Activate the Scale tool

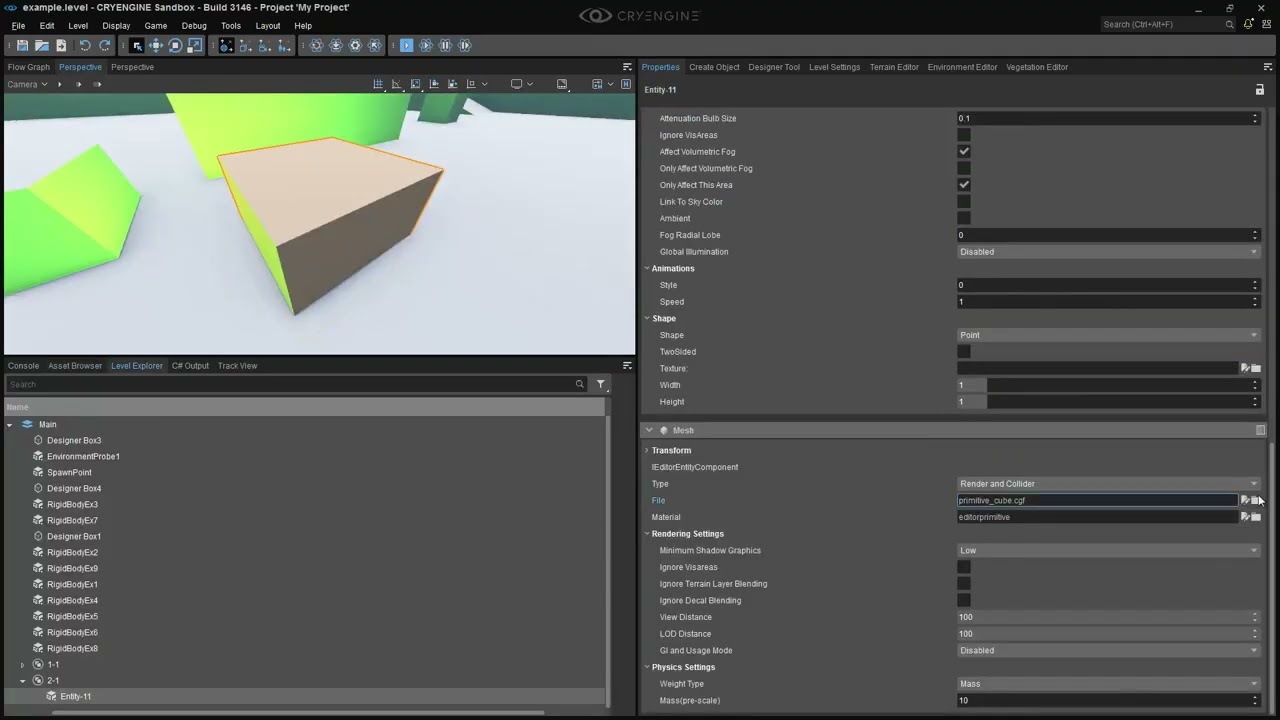pyautogui.click(x=194, y=45)
